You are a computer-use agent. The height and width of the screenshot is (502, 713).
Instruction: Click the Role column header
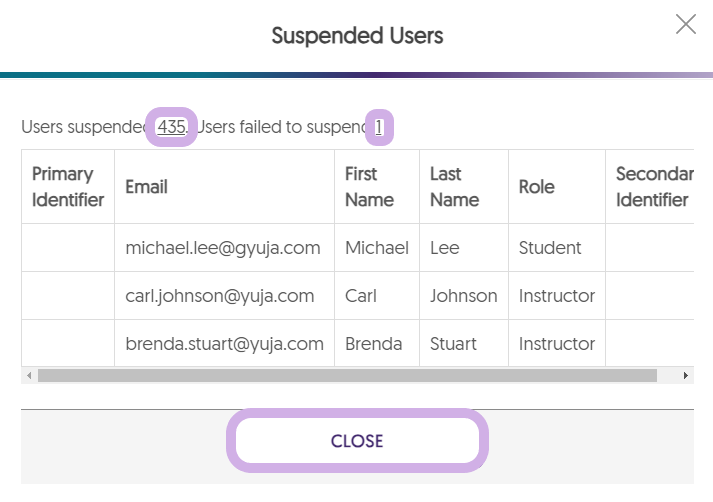click(536, 187)
